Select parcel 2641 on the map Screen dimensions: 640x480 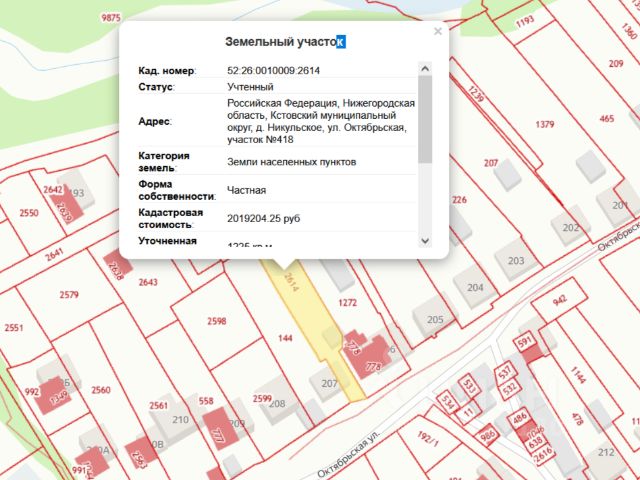pos(54,255)
